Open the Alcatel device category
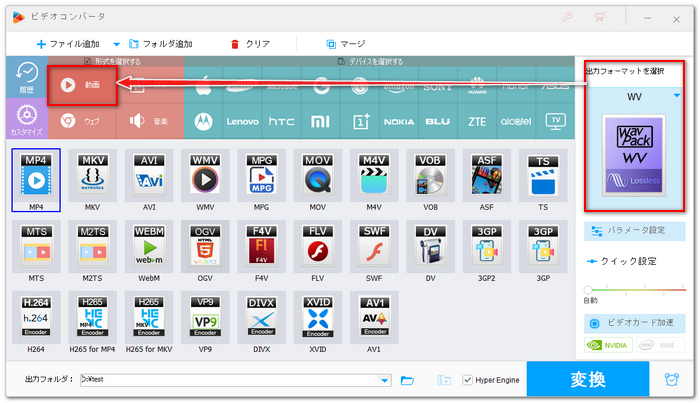Screen dimensions: 700x403 coord(516,121)
